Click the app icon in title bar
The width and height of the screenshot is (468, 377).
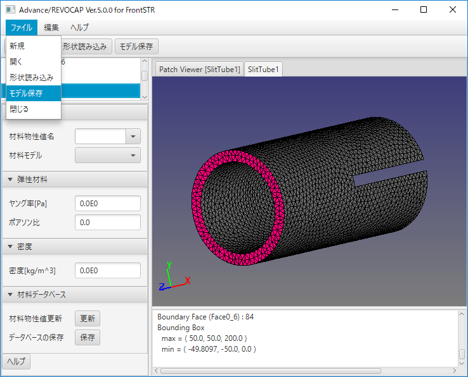pos(10,9)
